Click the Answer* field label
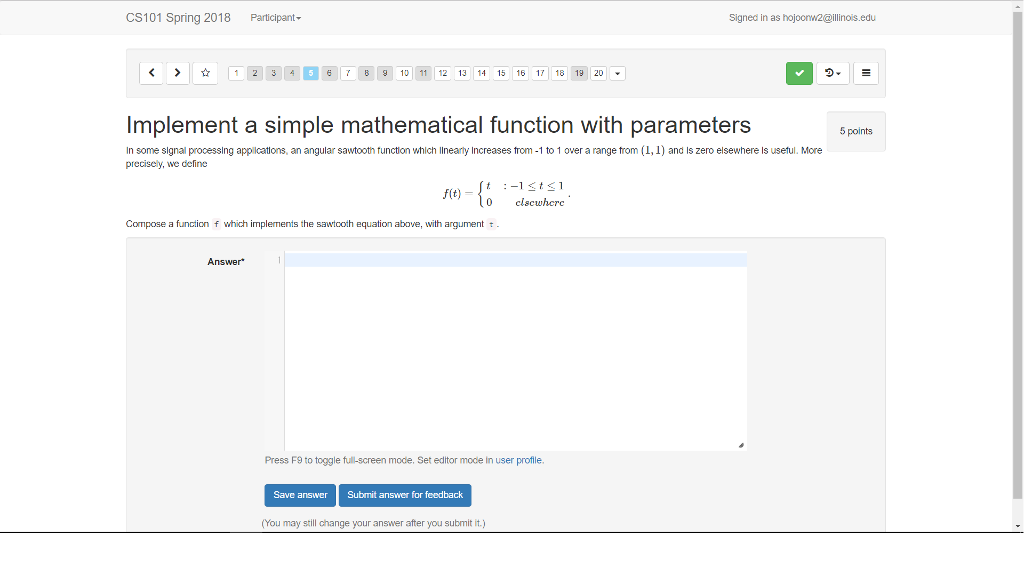The width and height of the screenshot is (1024, 576). (226, 262)
